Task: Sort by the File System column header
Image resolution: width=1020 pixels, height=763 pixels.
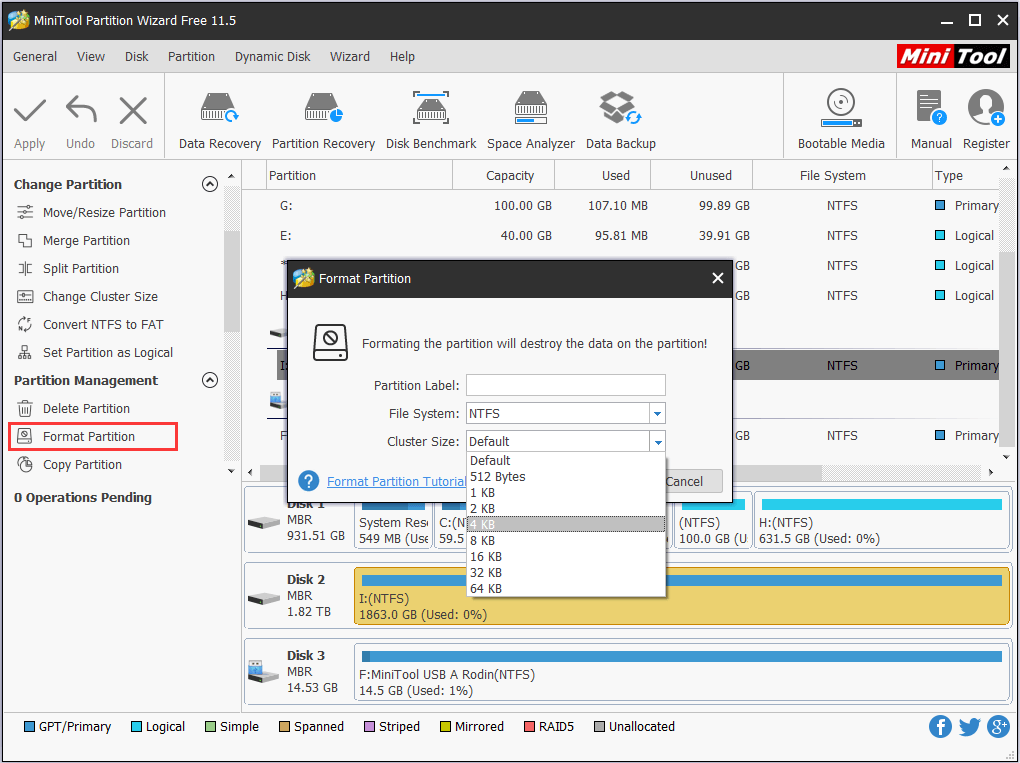Action: 842,176
